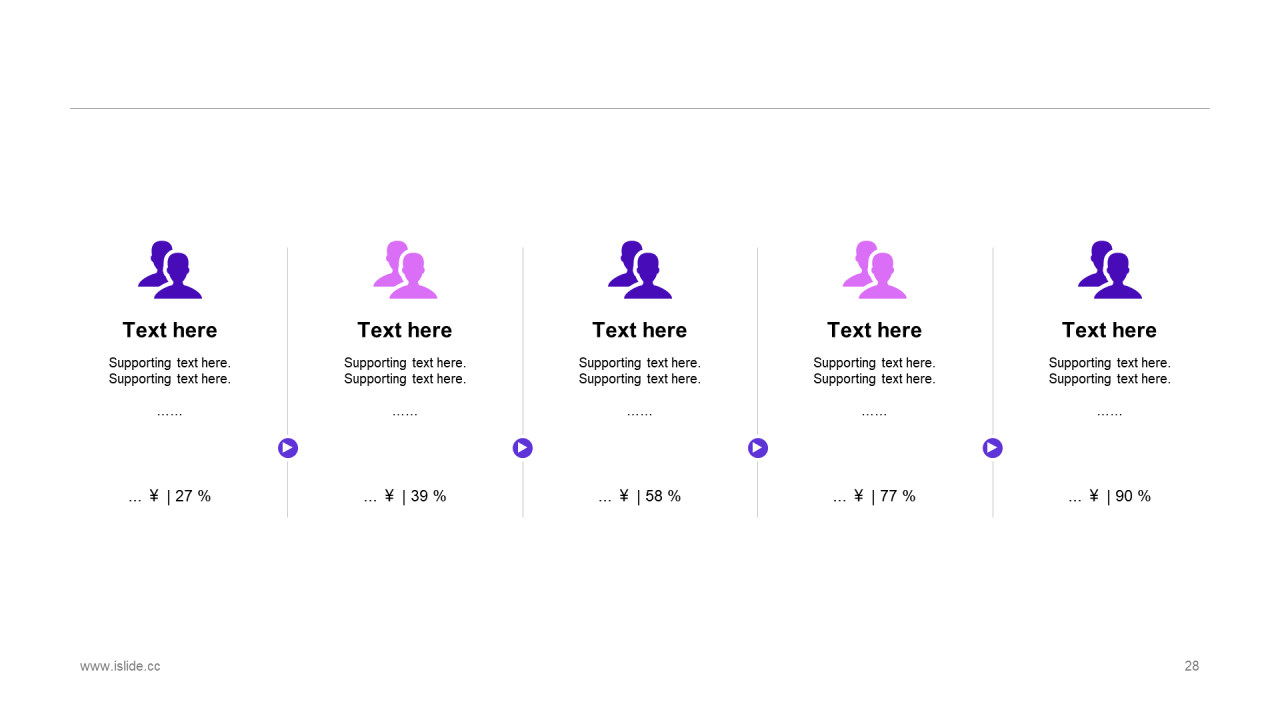Click the play arrow between 77 % and 90 %
This screenshot has width=1280, height=720.
tap(993, 448)
